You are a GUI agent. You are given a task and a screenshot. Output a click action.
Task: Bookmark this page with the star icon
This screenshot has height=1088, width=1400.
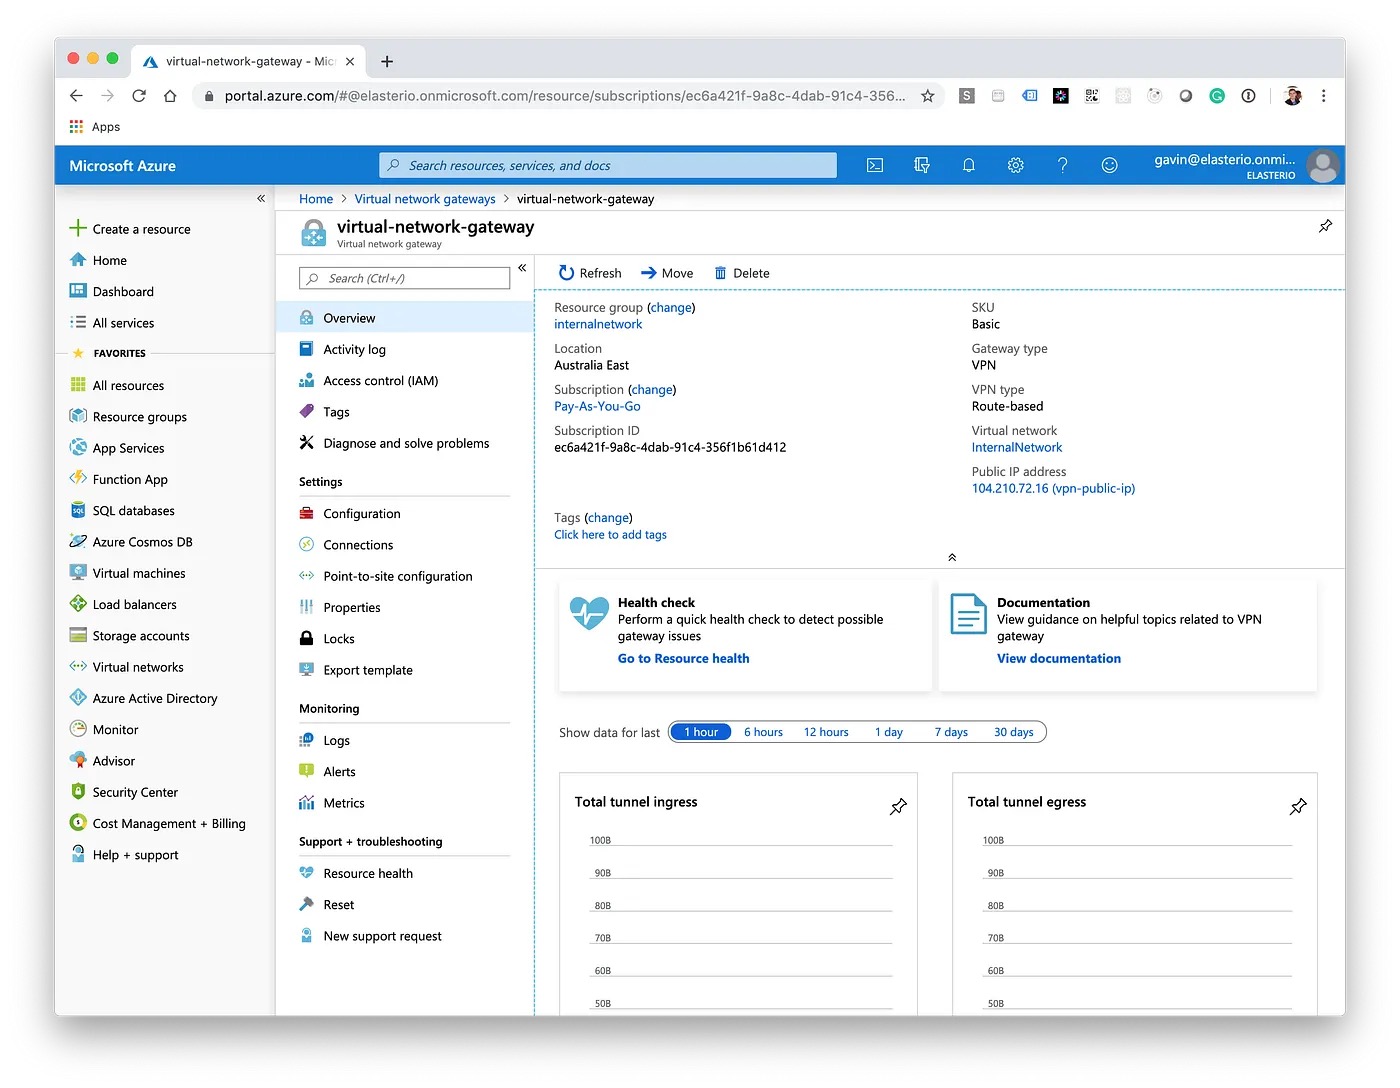[928, 96]
